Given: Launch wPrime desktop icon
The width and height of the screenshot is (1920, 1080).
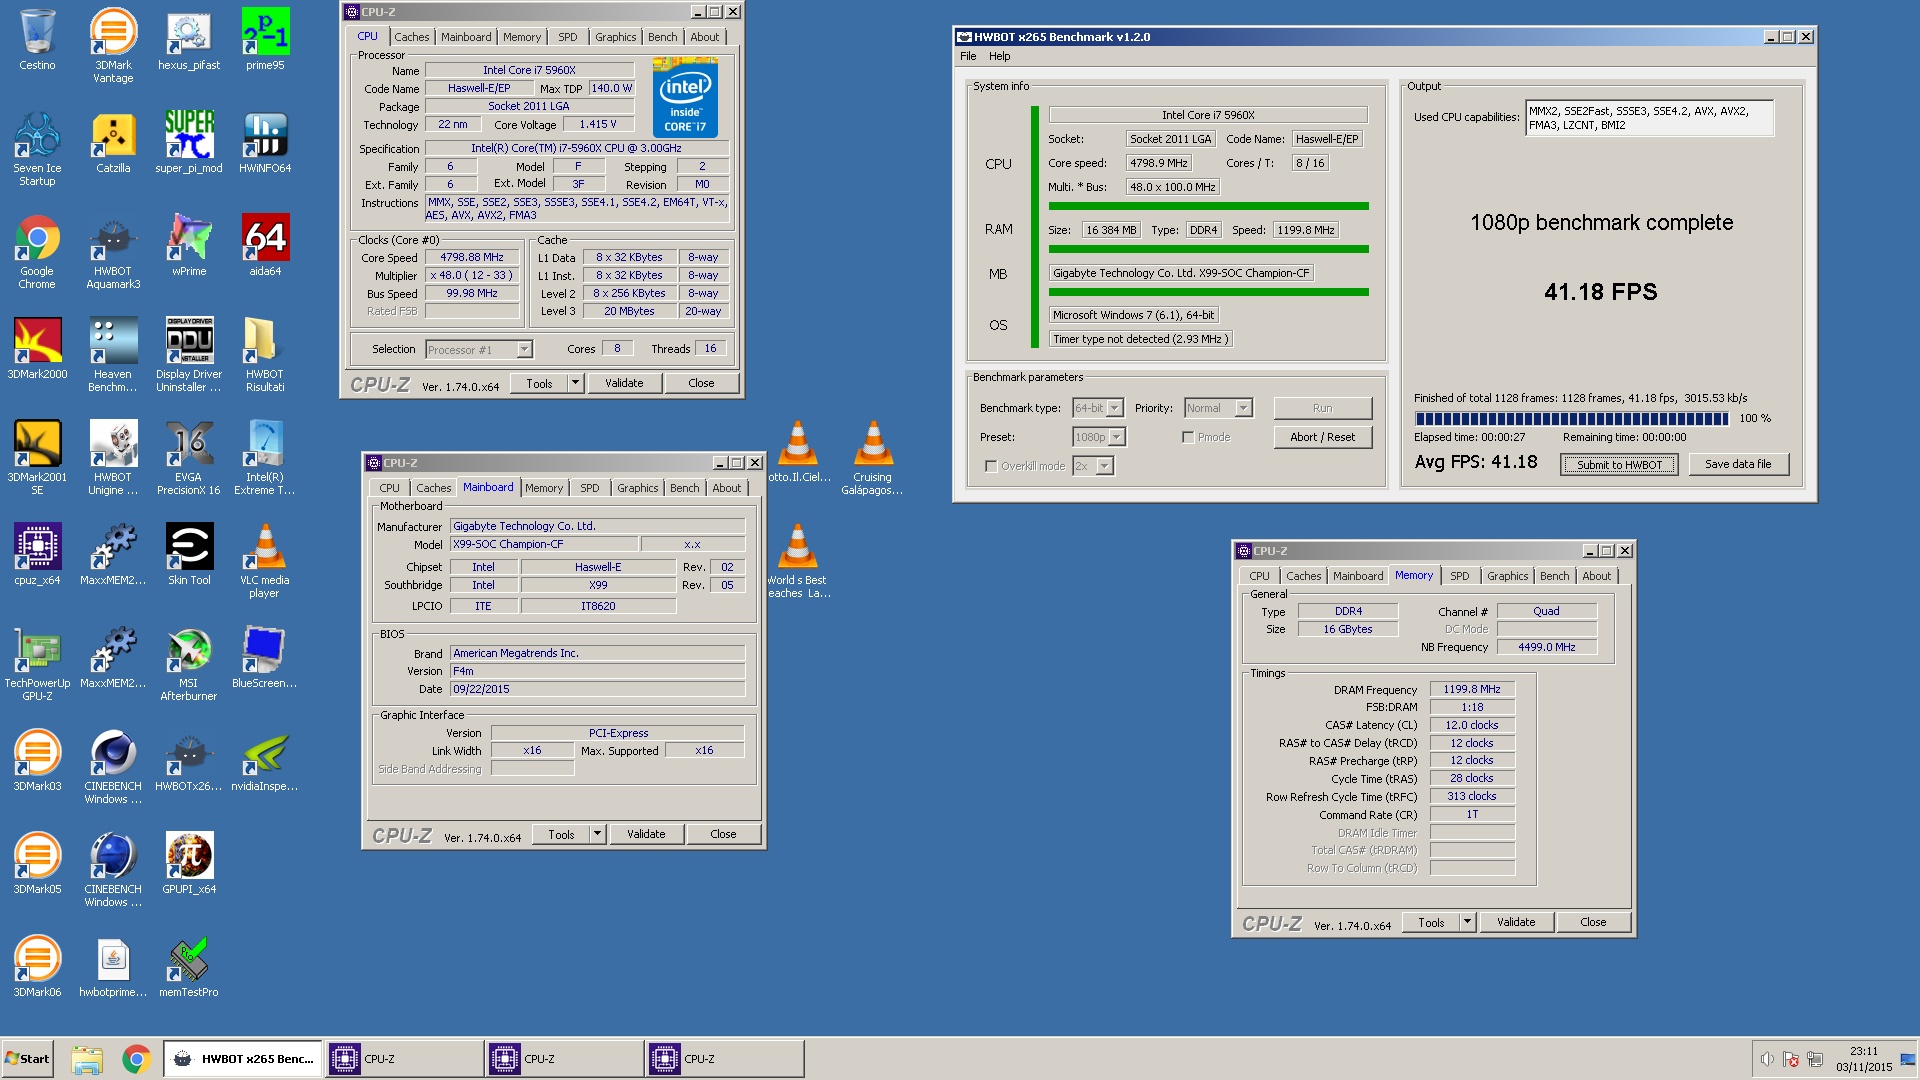Looking at the screenshot, I should pyautogui.click(x=189, y=245).
